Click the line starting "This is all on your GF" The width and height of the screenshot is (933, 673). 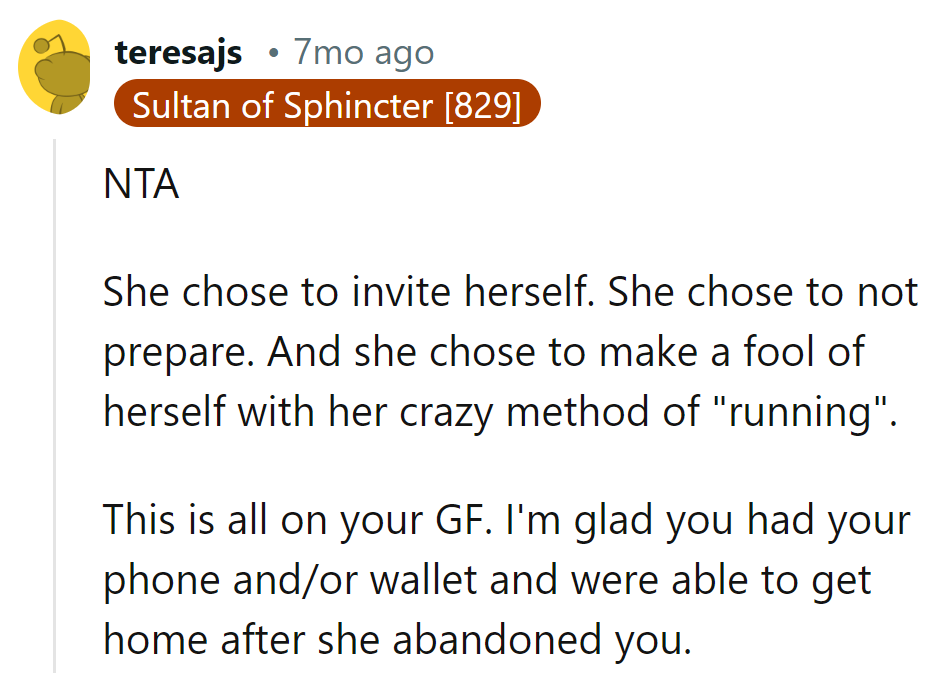click(507, 521)
